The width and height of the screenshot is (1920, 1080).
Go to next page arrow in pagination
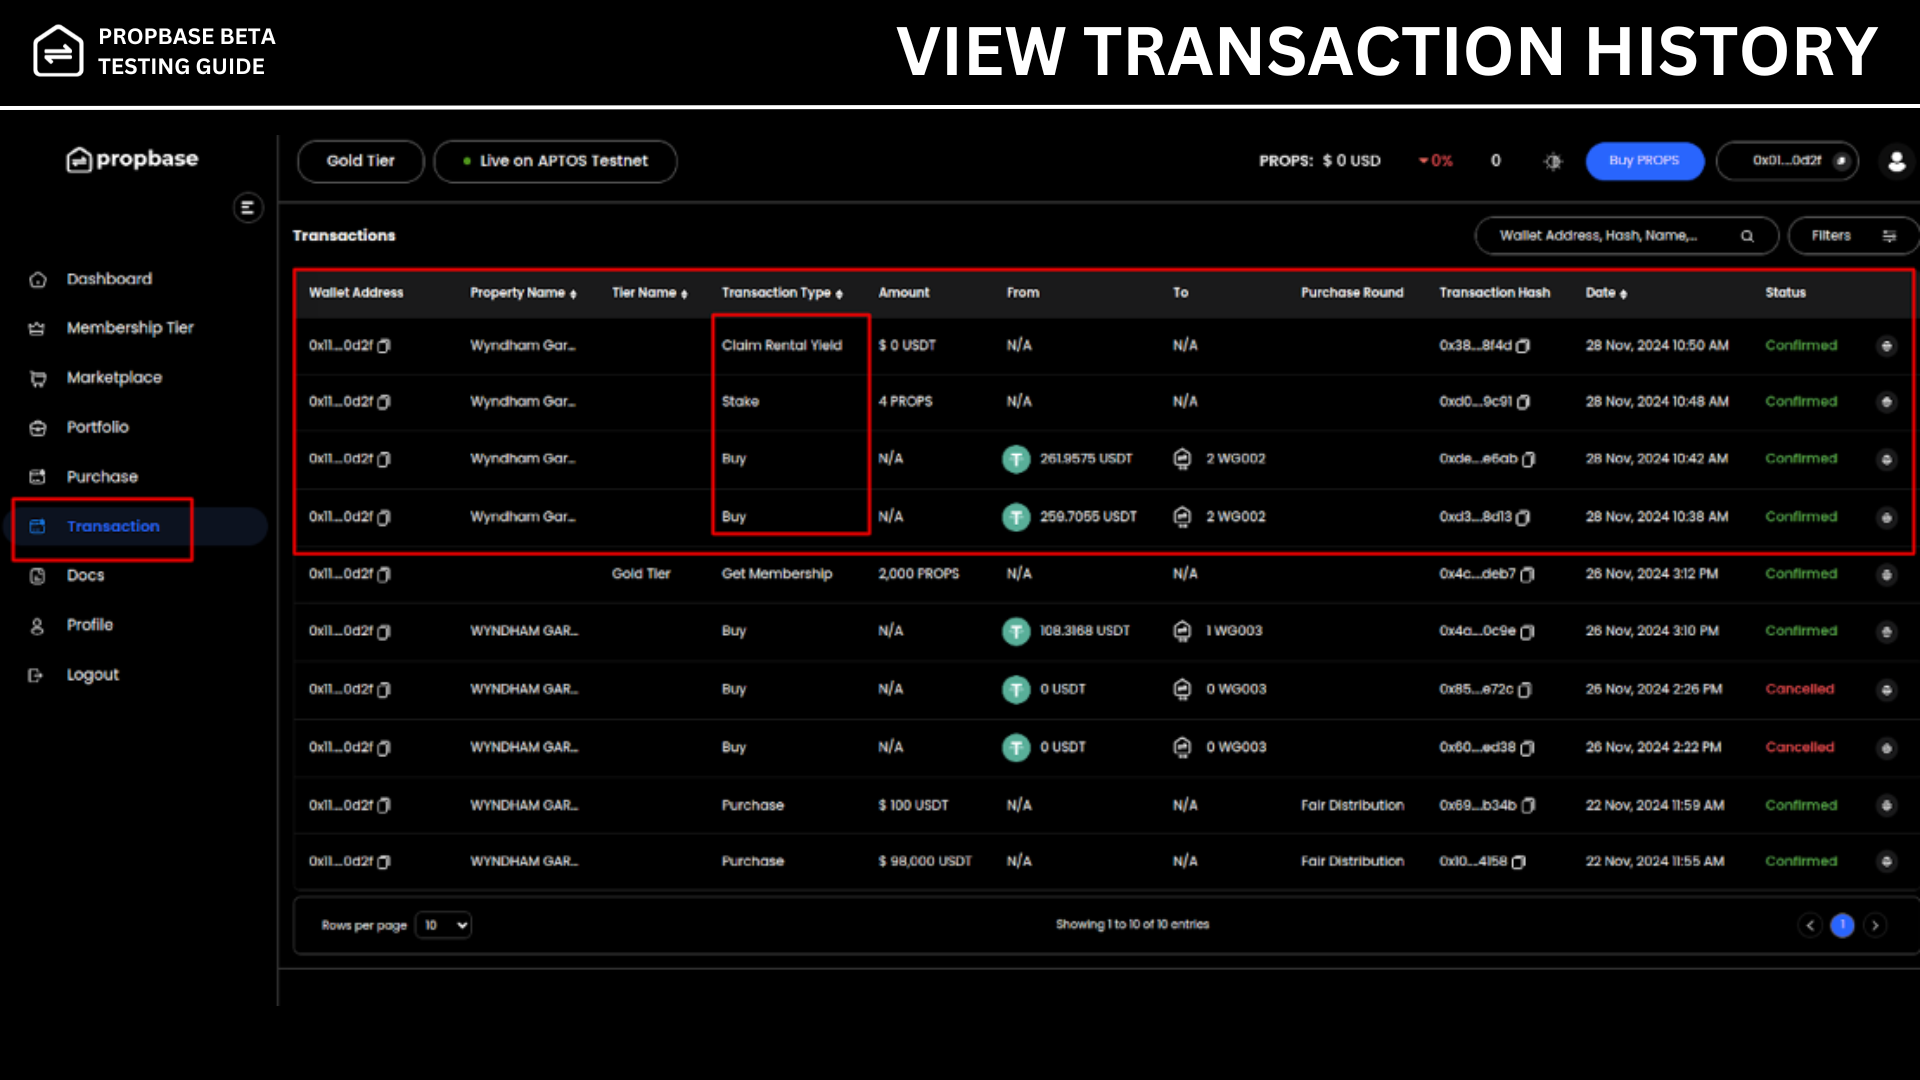coord(1875,926)
